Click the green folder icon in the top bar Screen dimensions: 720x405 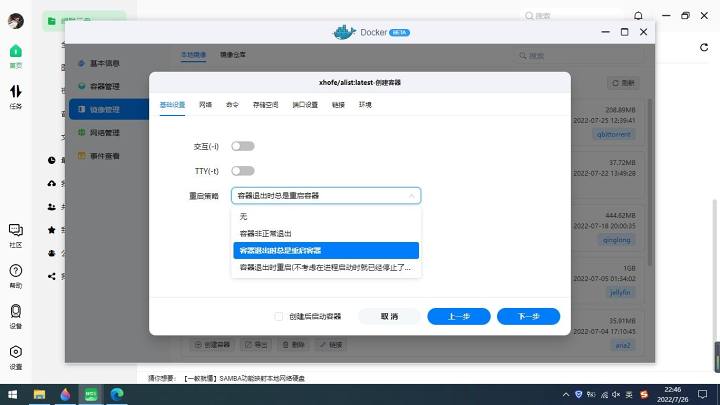51,21
